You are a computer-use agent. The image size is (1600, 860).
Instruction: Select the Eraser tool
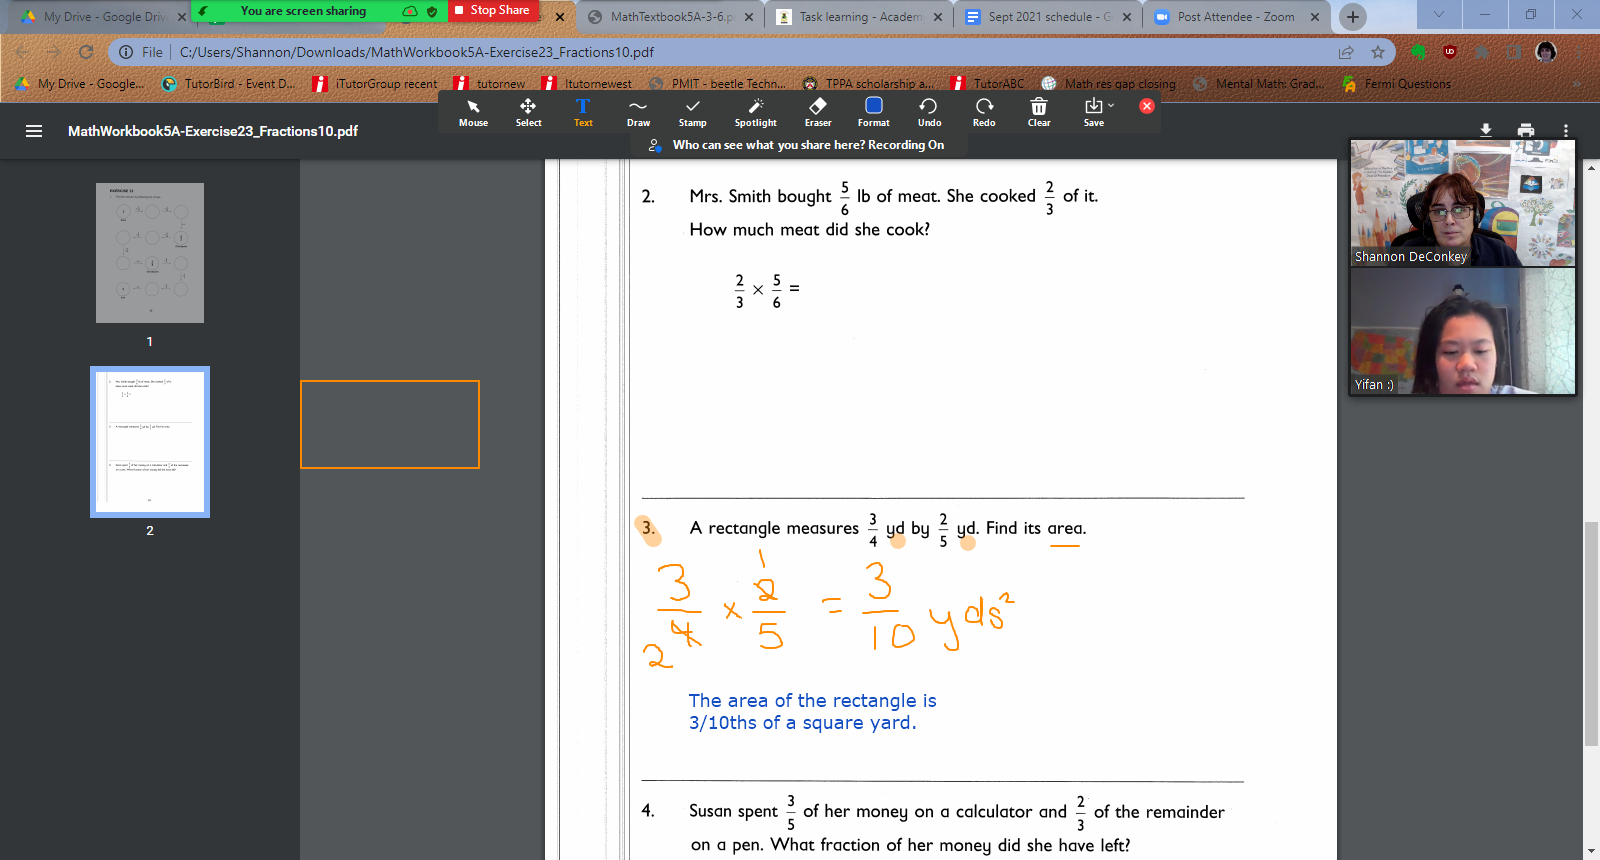click(818, 112)
